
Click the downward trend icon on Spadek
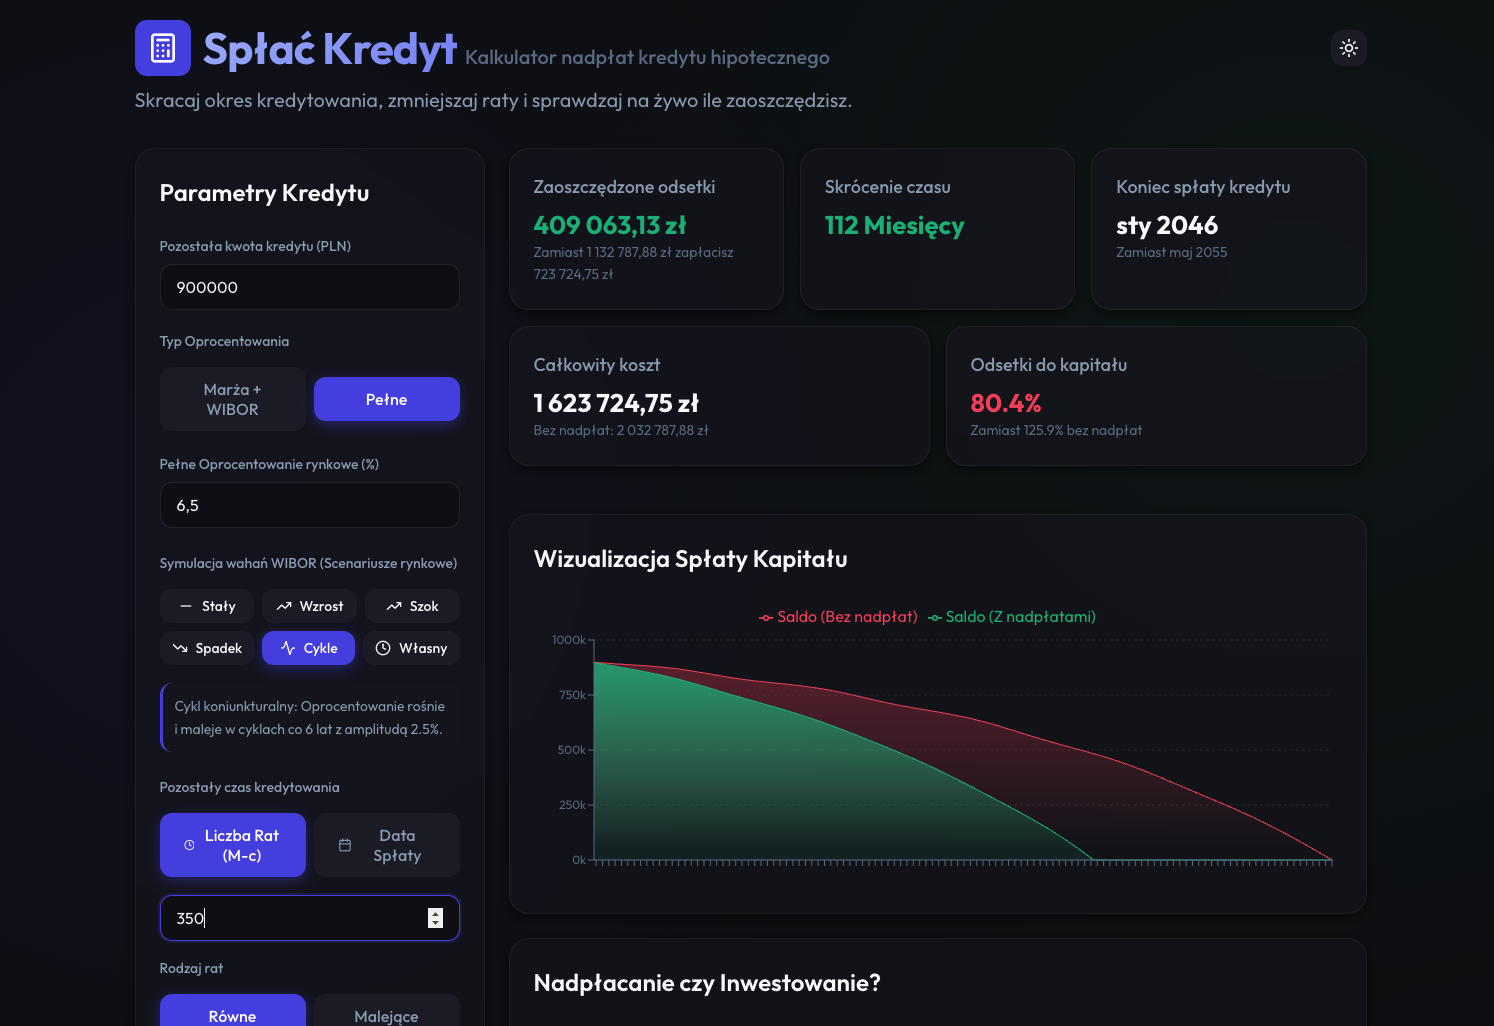(x=180, y=649)
